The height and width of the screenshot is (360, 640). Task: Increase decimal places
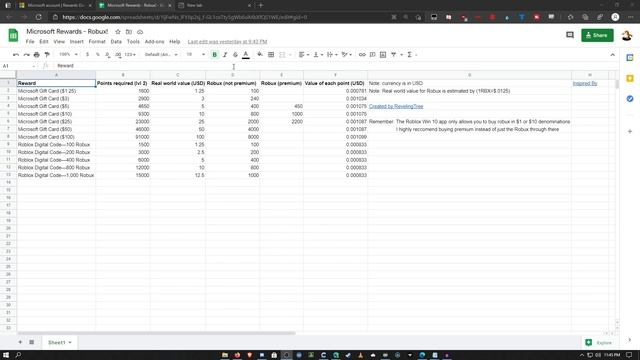[118, 55]
